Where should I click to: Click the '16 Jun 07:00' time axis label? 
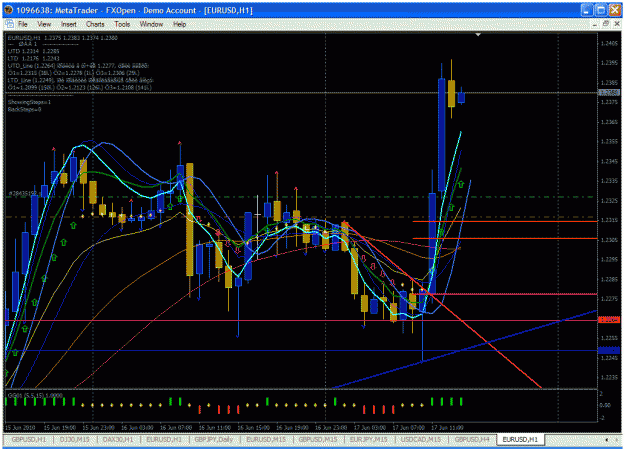176,427
